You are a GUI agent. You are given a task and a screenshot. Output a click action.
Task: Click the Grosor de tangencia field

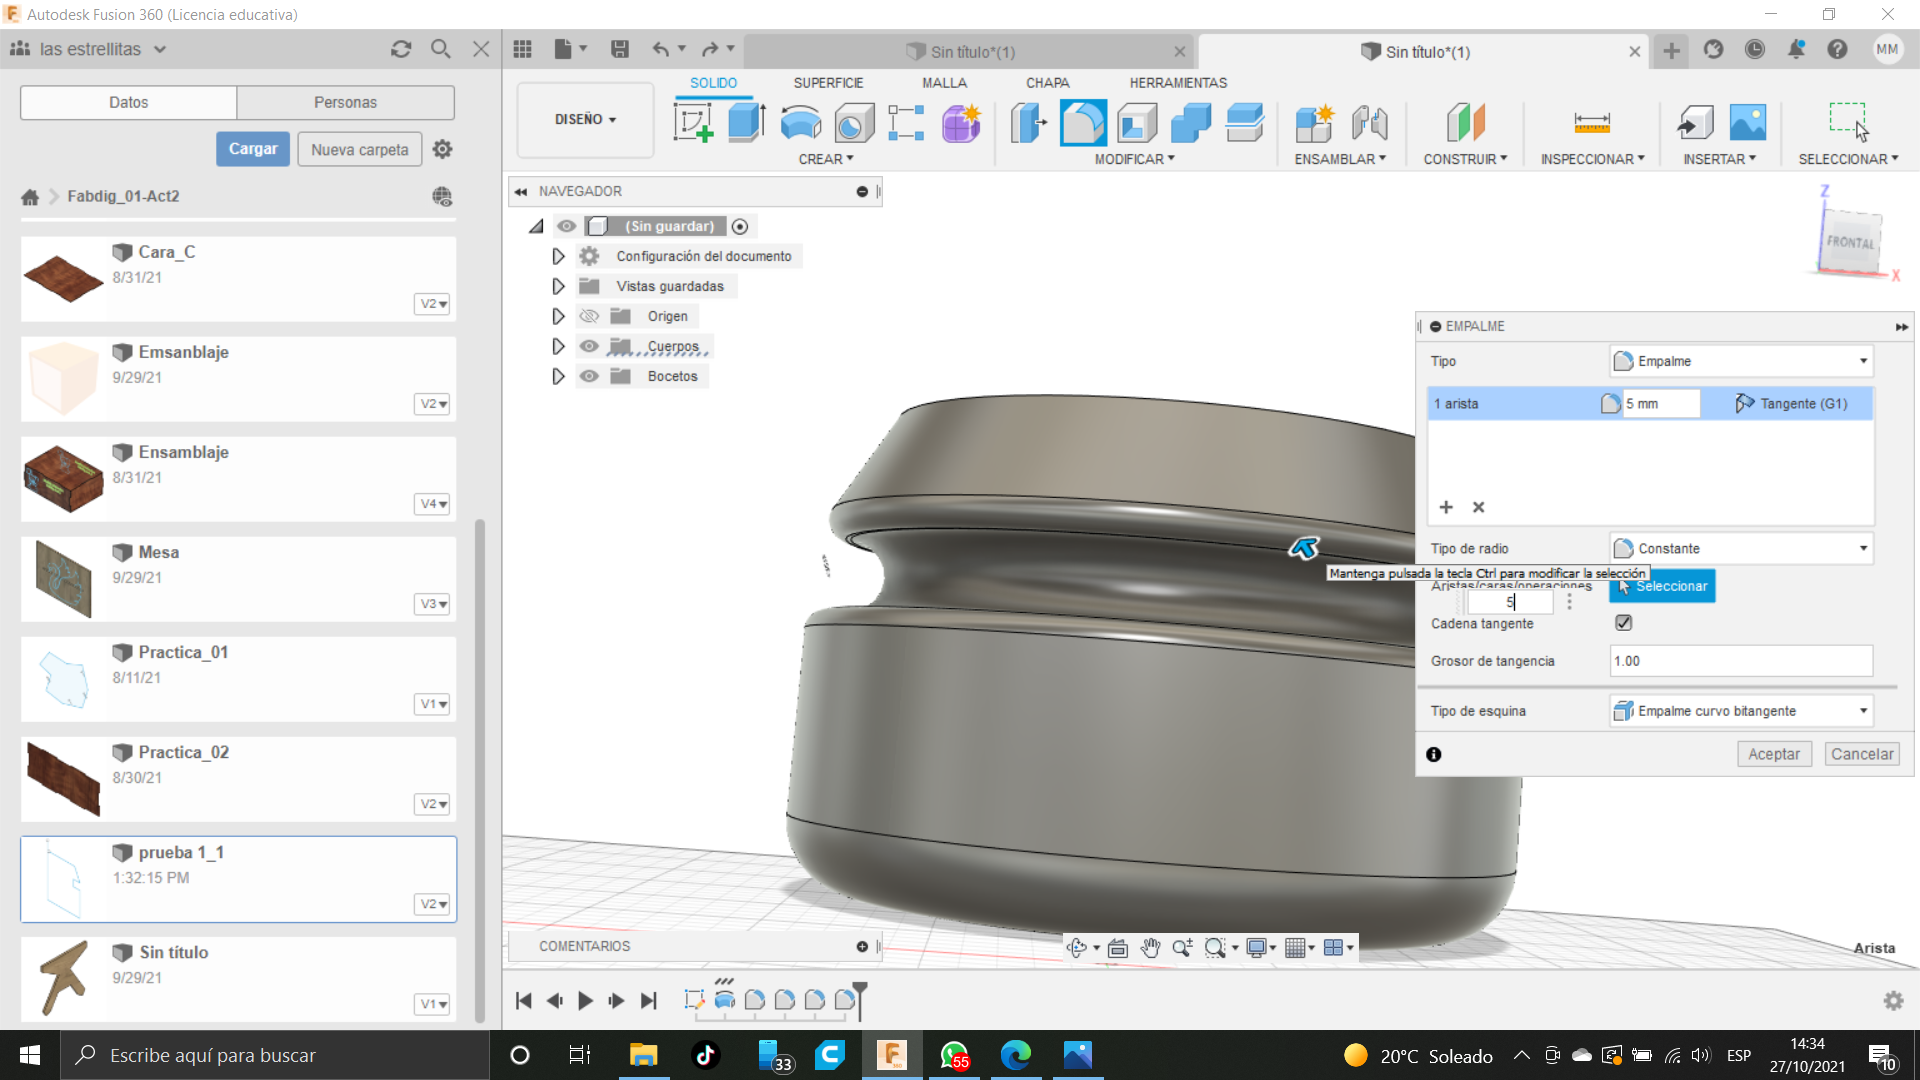click(1740, 661)
